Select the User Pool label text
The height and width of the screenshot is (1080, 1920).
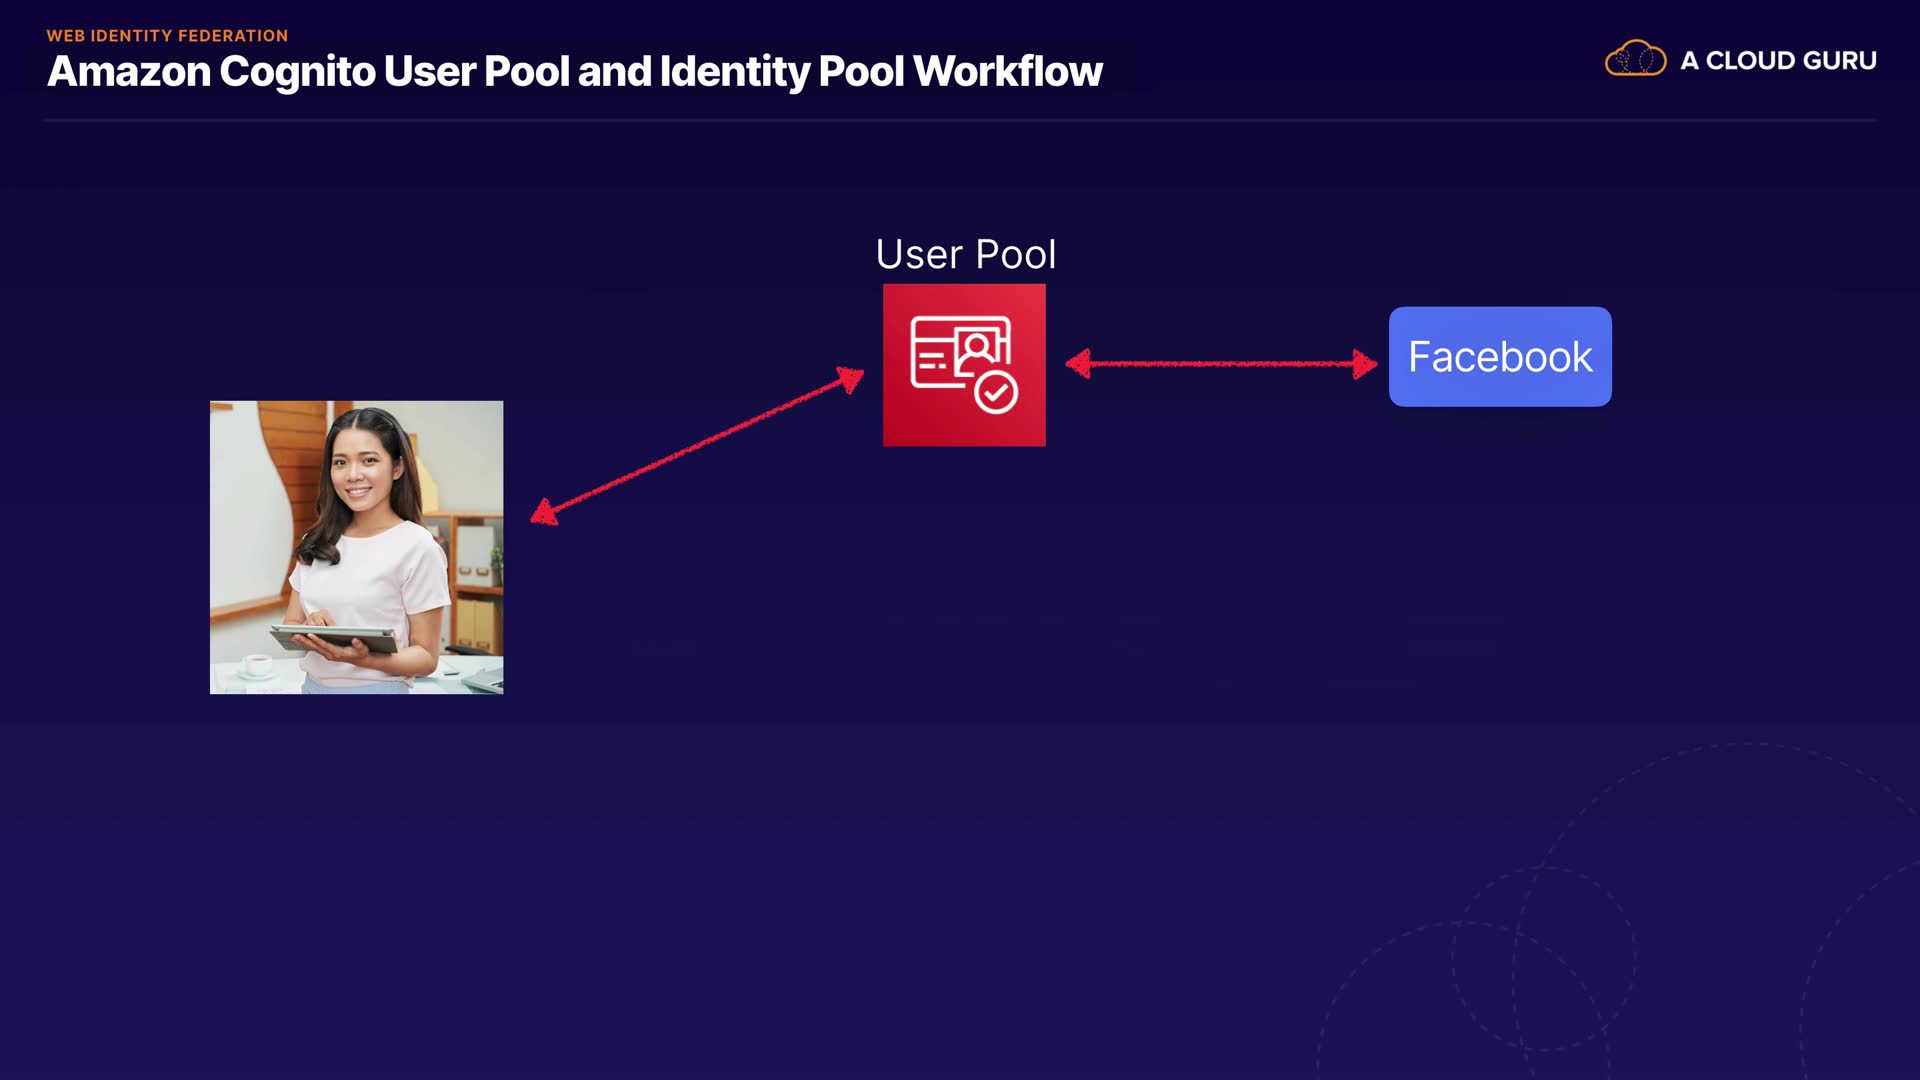pyautogui.click(x=965, y=254)
